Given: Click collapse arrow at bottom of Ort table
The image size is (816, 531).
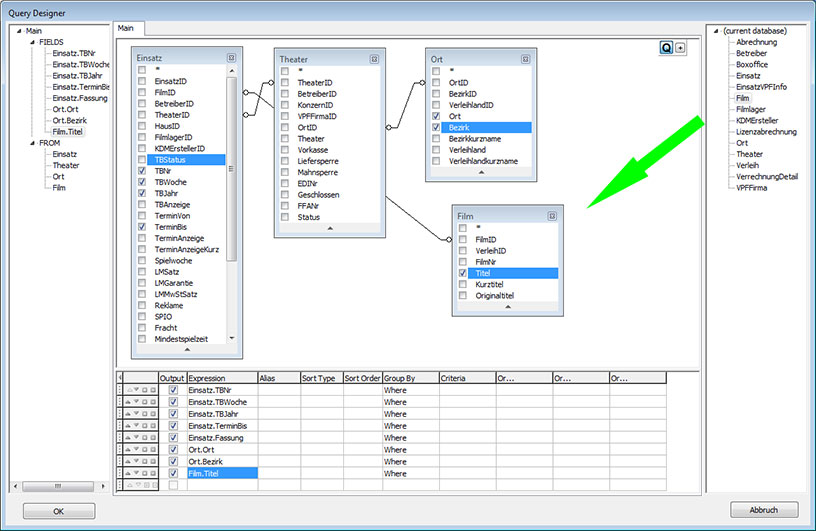Looking at the screenshot, I should tap(482, 173).
